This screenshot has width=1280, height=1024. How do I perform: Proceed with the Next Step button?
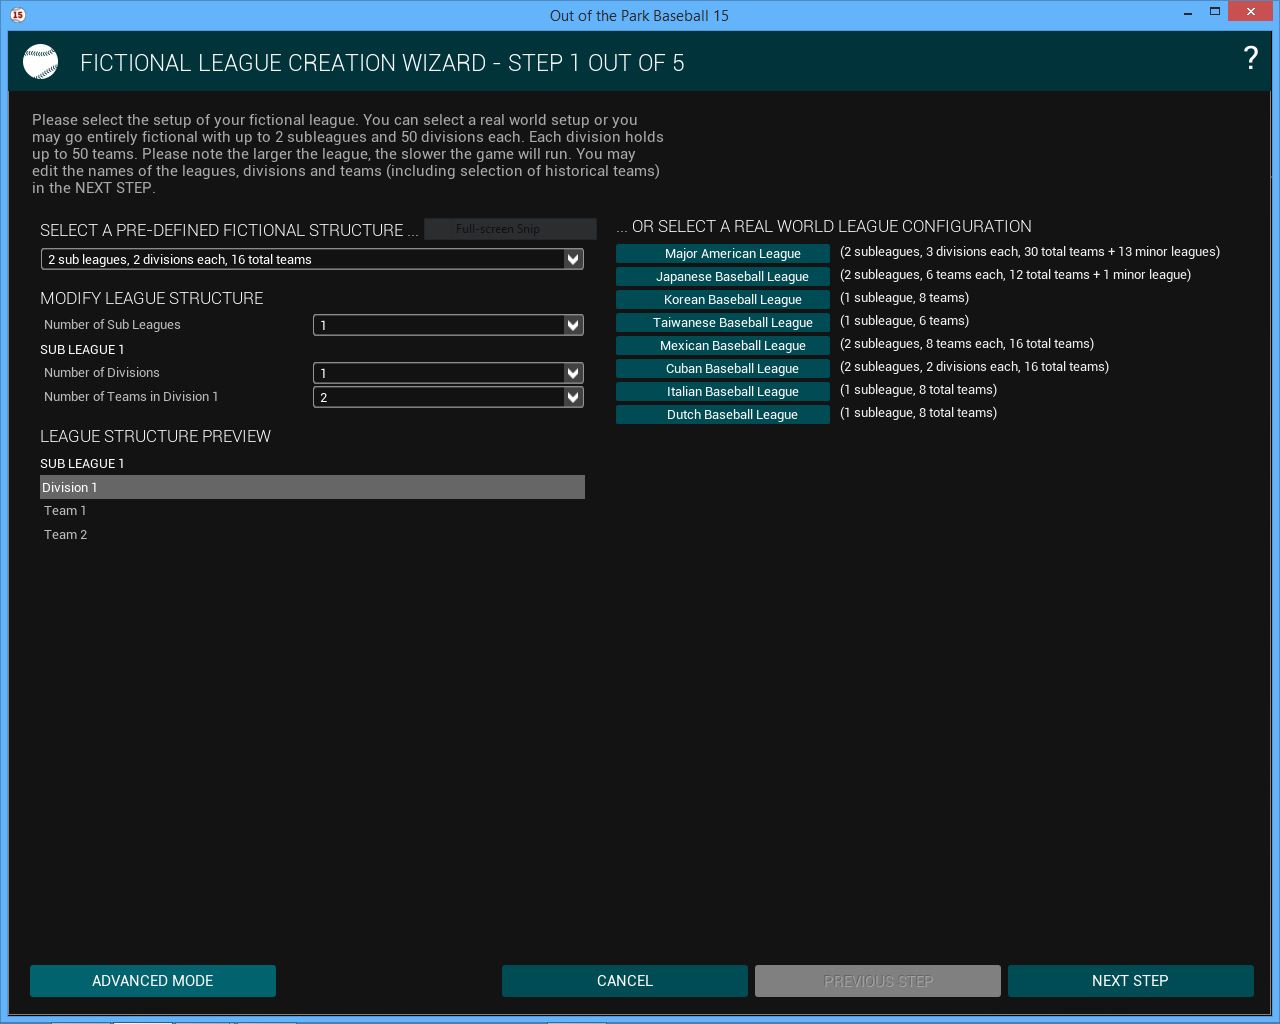(1130, 981)
